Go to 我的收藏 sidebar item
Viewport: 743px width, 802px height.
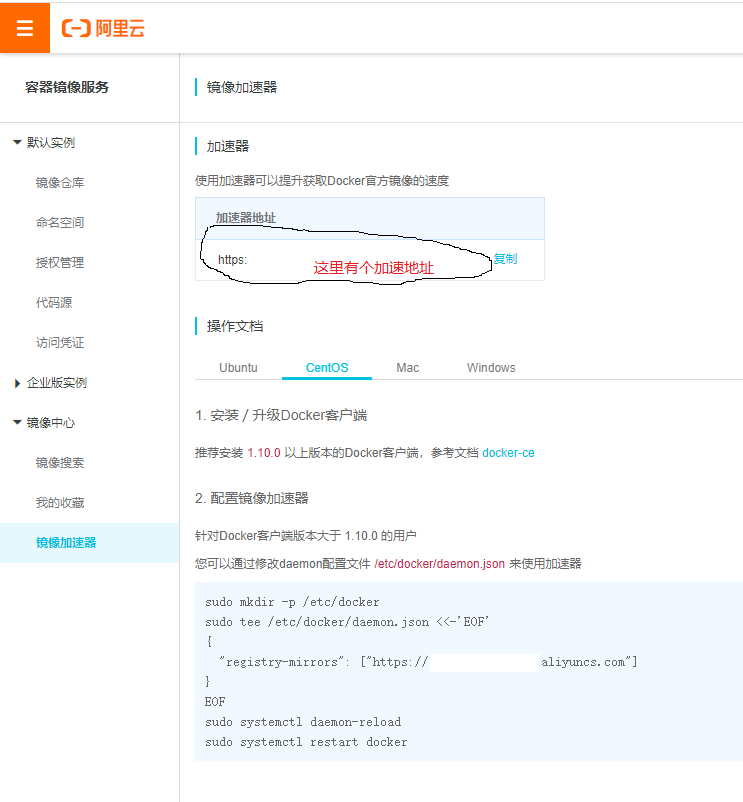(60, 503)
